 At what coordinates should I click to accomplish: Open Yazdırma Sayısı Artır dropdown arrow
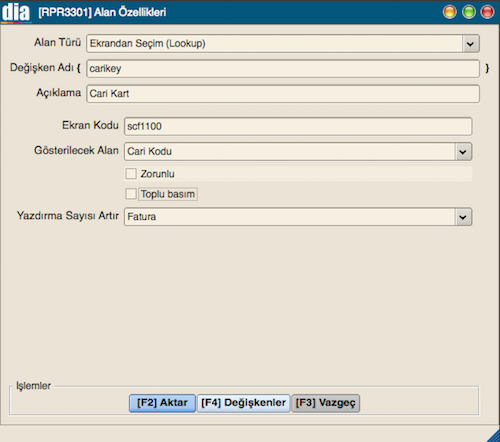tap(463, 217)
